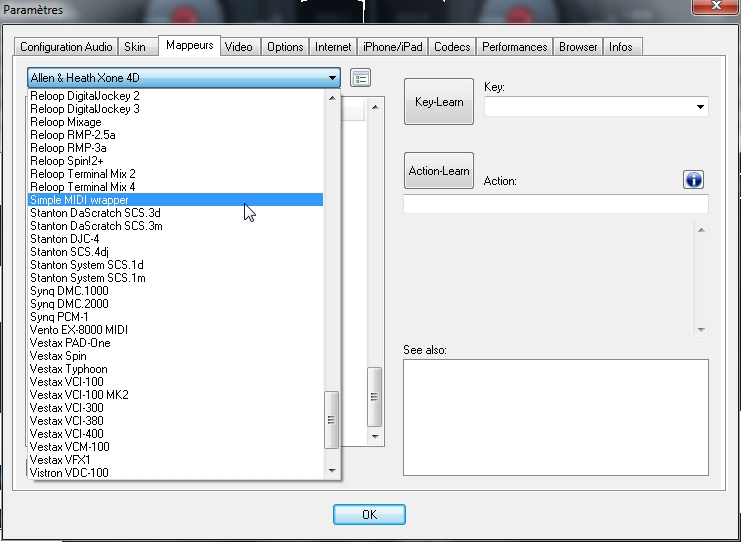Switch to the Internet tab

[333, 47]
